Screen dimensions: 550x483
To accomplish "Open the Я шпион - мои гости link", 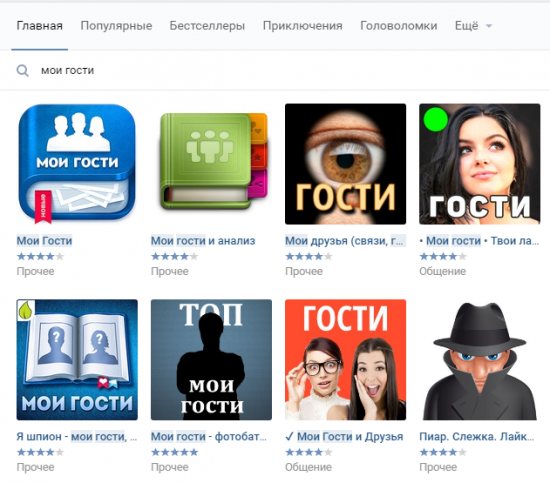I will point(77,437).
